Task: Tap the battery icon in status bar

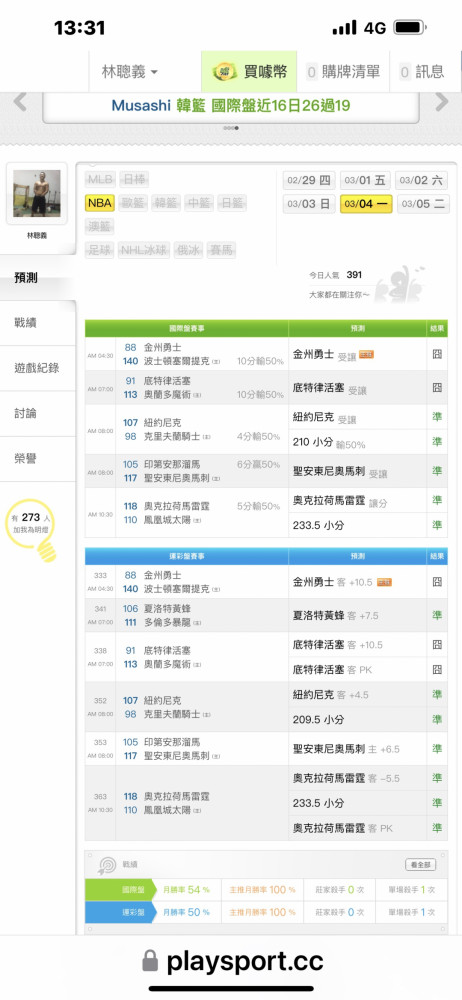Action: pyautogui.click(x=410, y=28)
